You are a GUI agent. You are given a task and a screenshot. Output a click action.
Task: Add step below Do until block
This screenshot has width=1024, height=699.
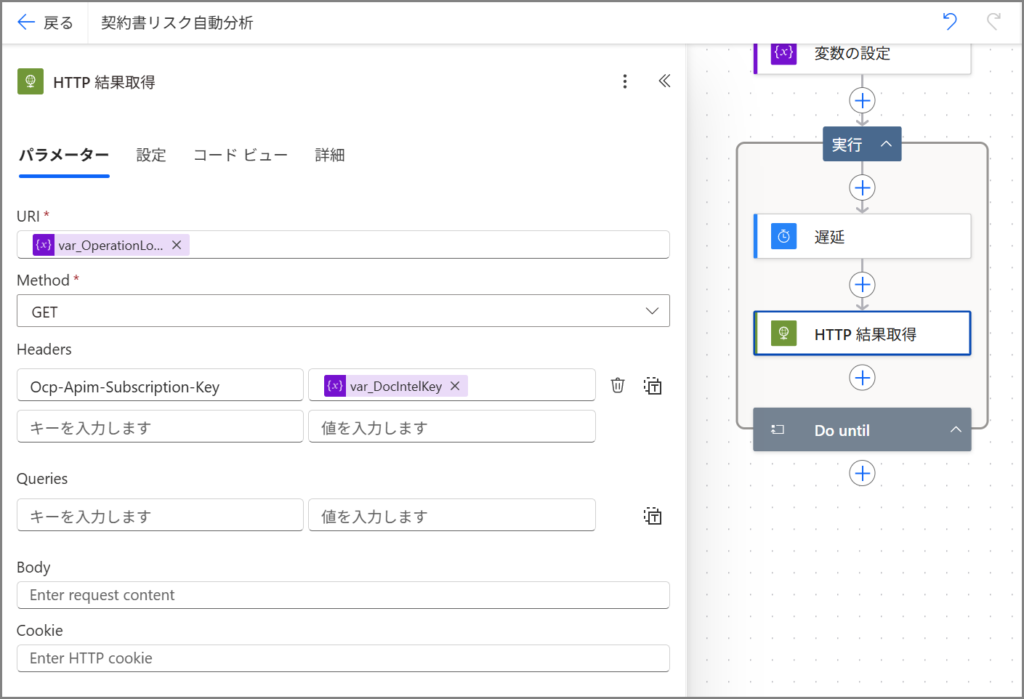[x=862, y=473]
